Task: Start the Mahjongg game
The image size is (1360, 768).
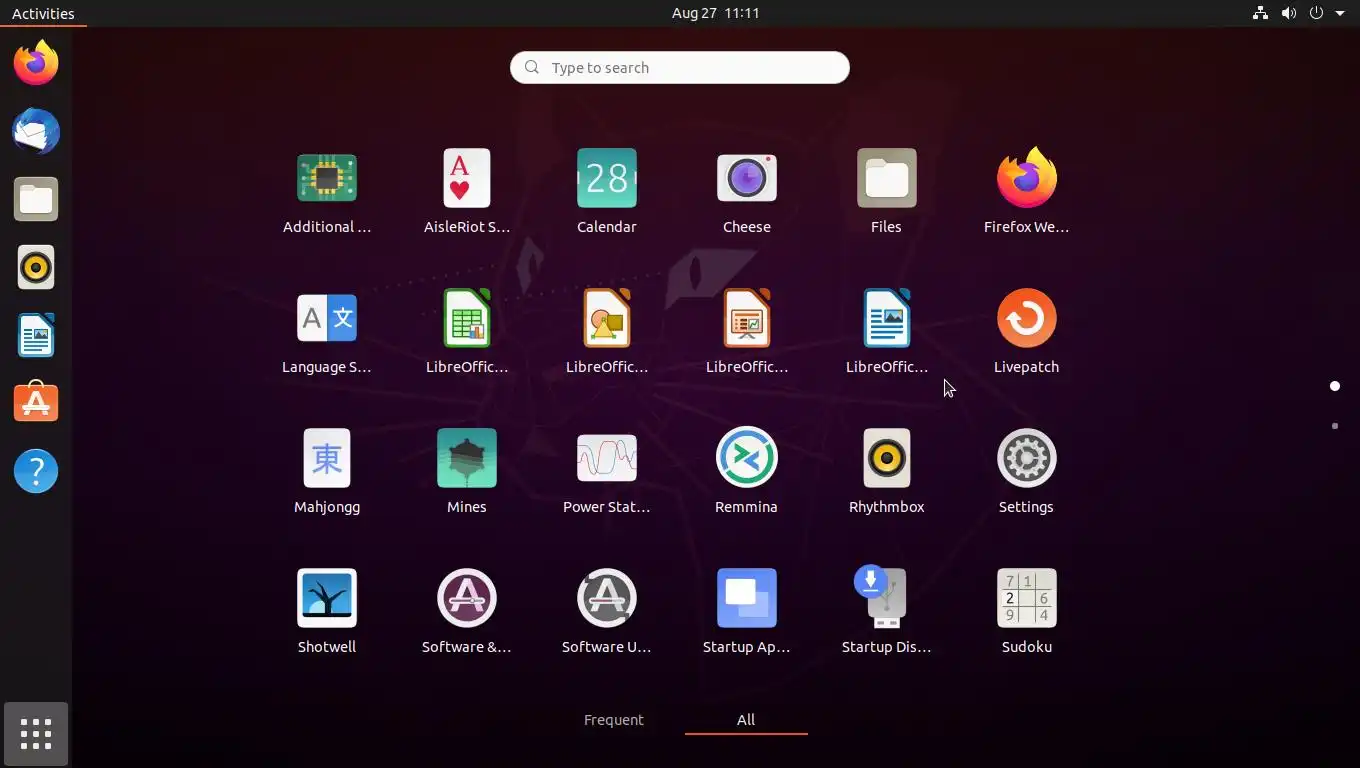Action: pyautogui.click(x=327, y=459)
